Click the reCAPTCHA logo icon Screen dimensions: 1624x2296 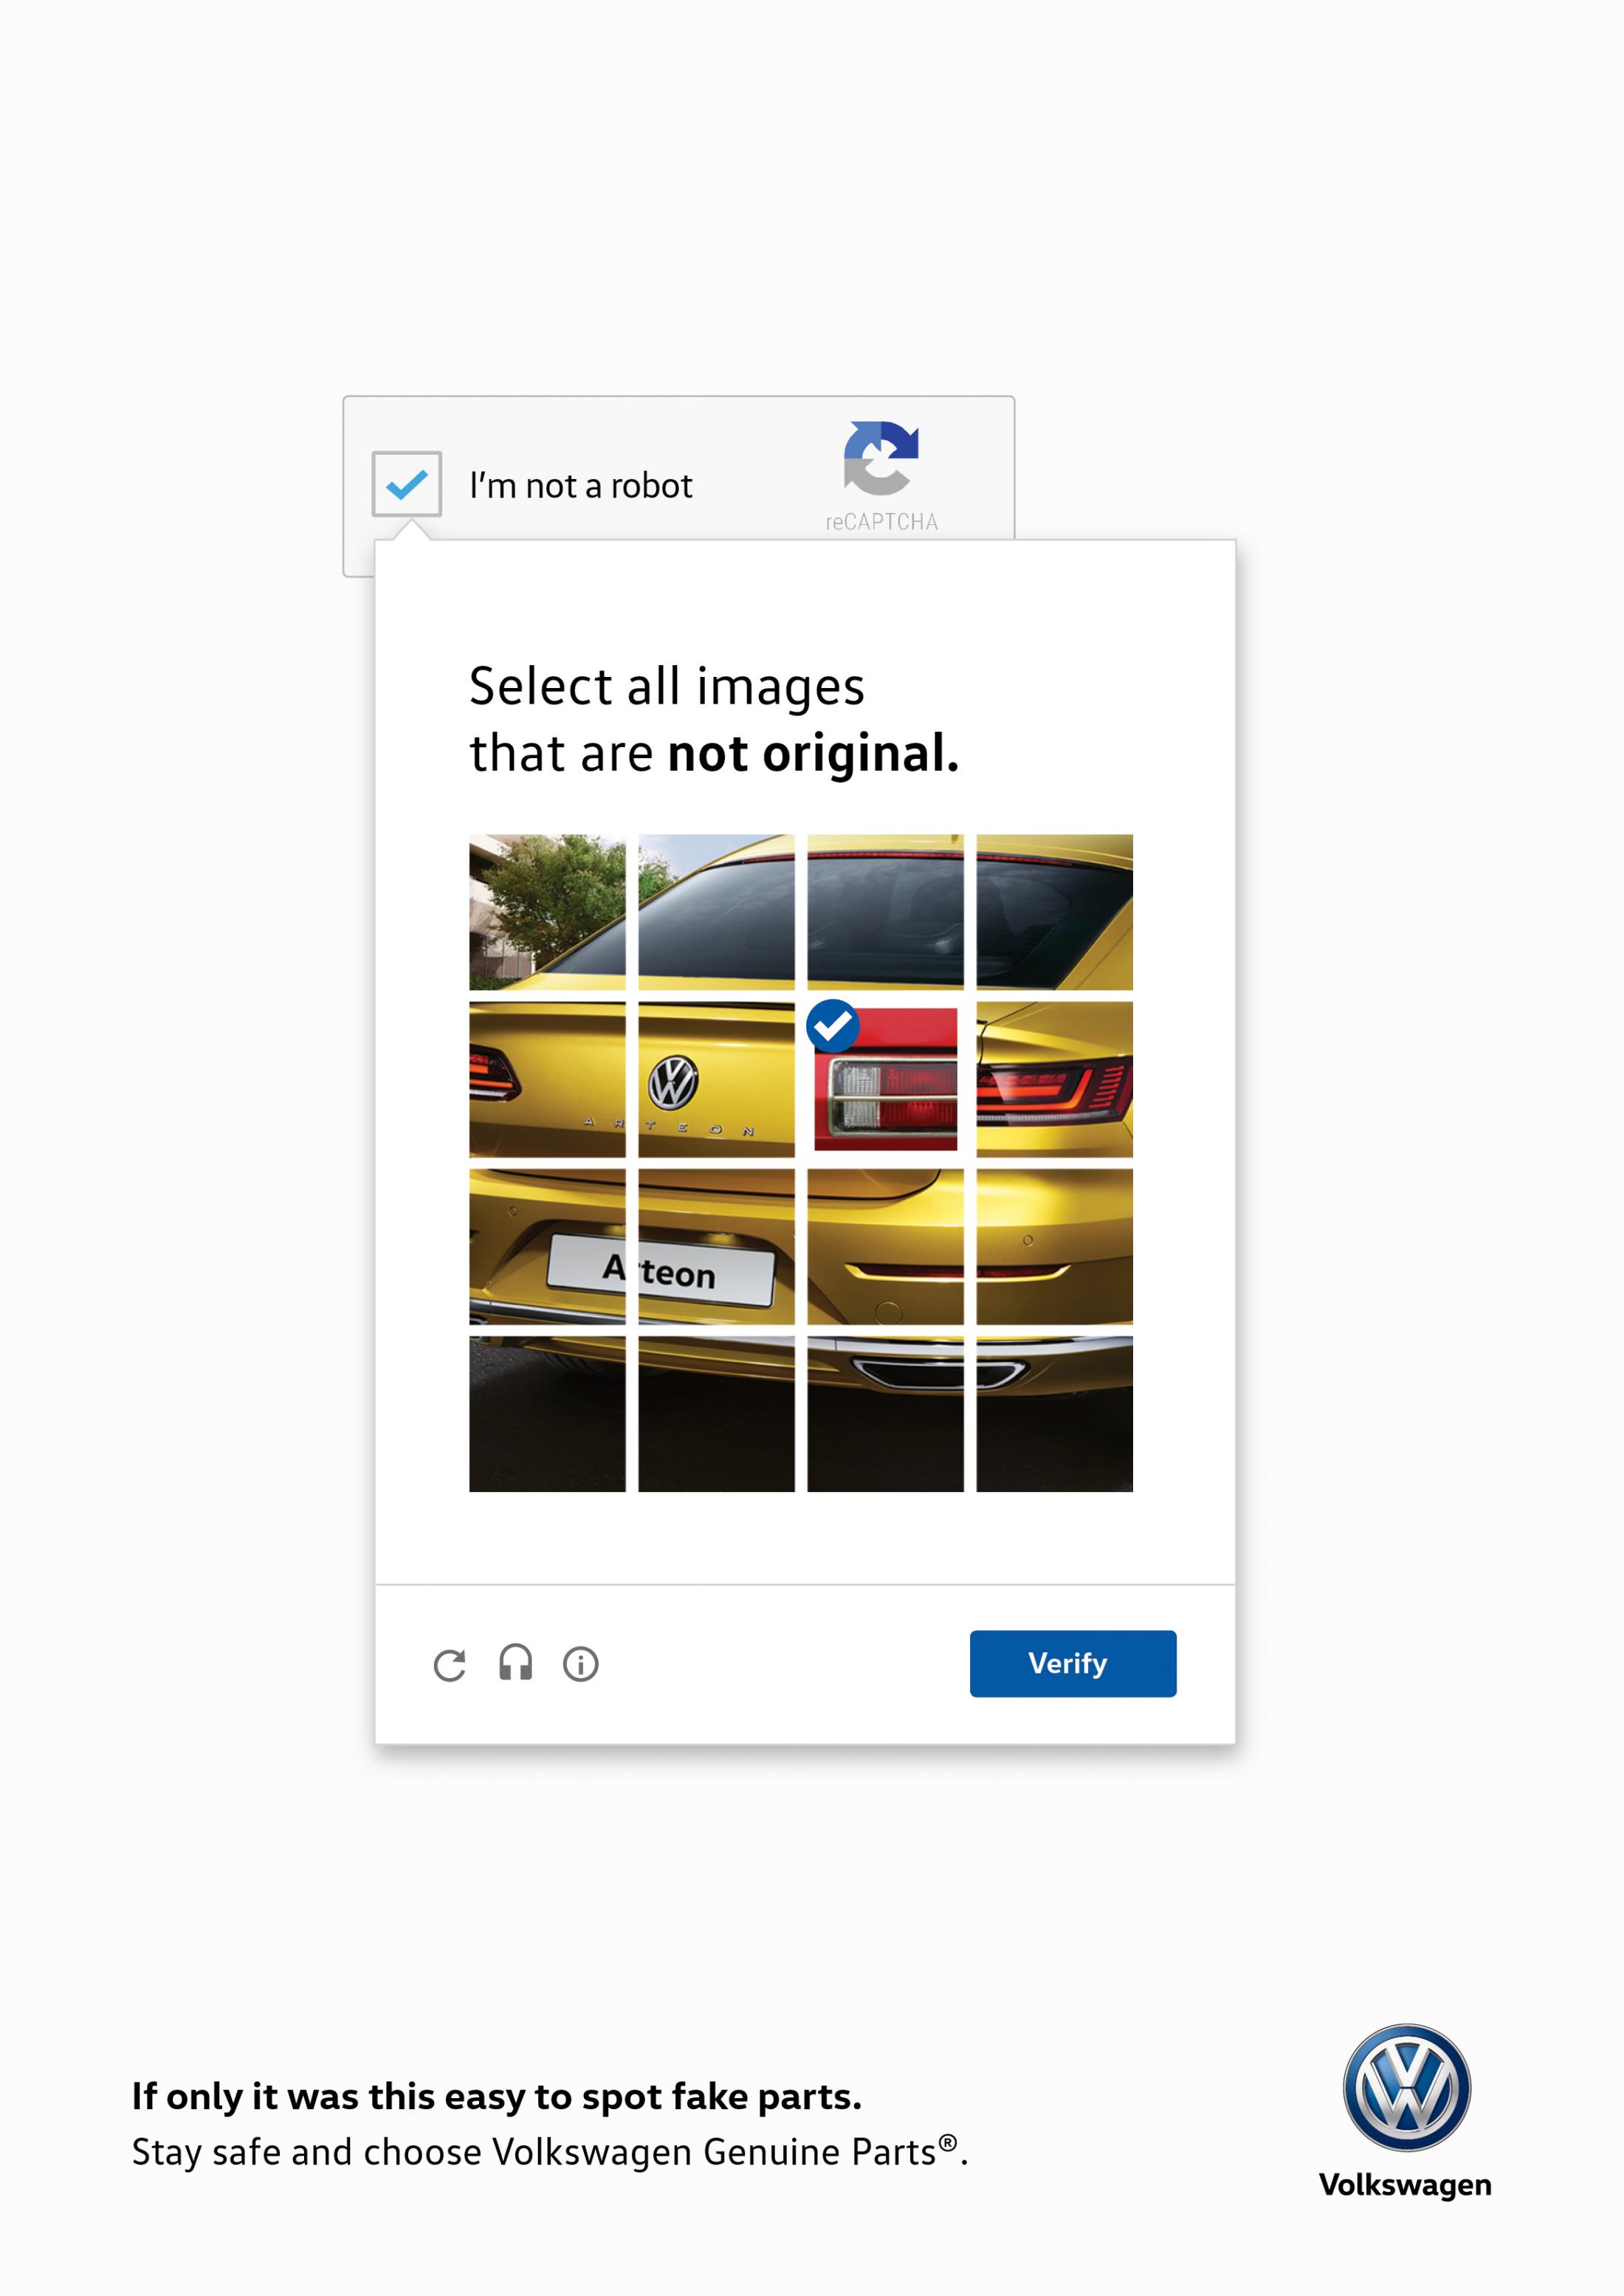tap(880, 458)
